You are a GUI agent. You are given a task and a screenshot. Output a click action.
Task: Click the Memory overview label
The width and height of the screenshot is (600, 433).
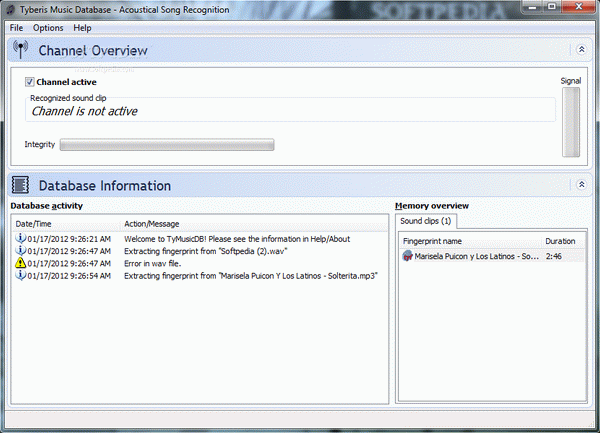pos(432,206)
